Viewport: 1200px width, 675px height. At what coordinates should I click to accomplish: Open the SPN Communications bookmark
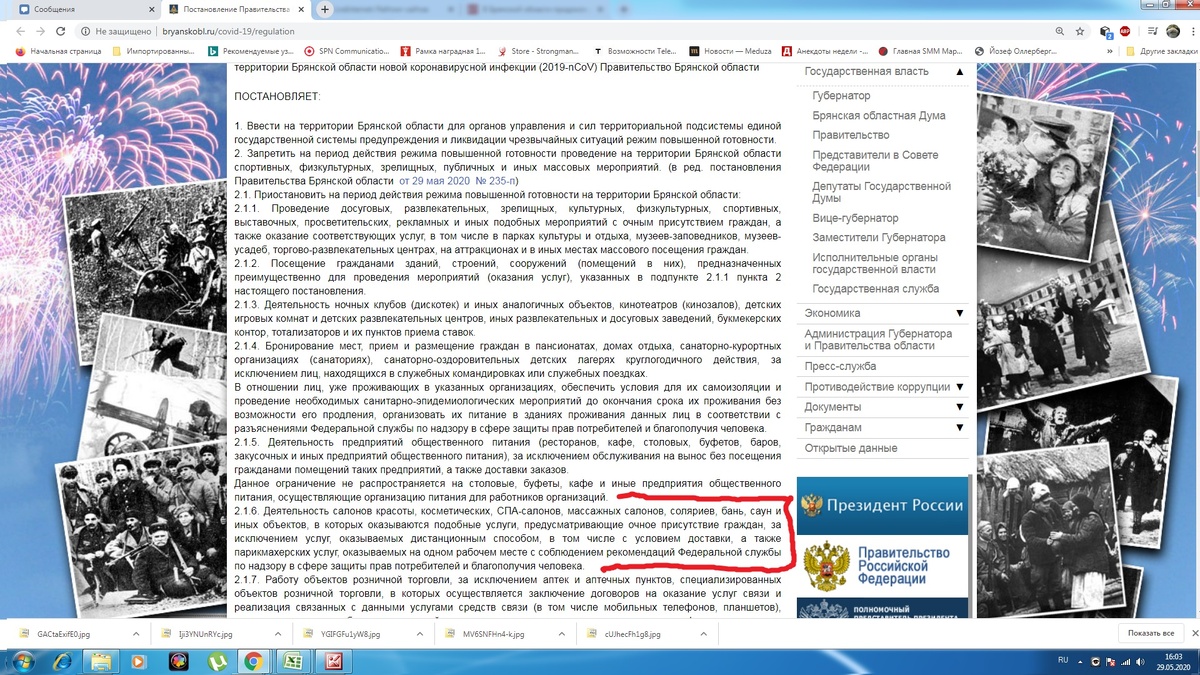(x=346, y=50)
